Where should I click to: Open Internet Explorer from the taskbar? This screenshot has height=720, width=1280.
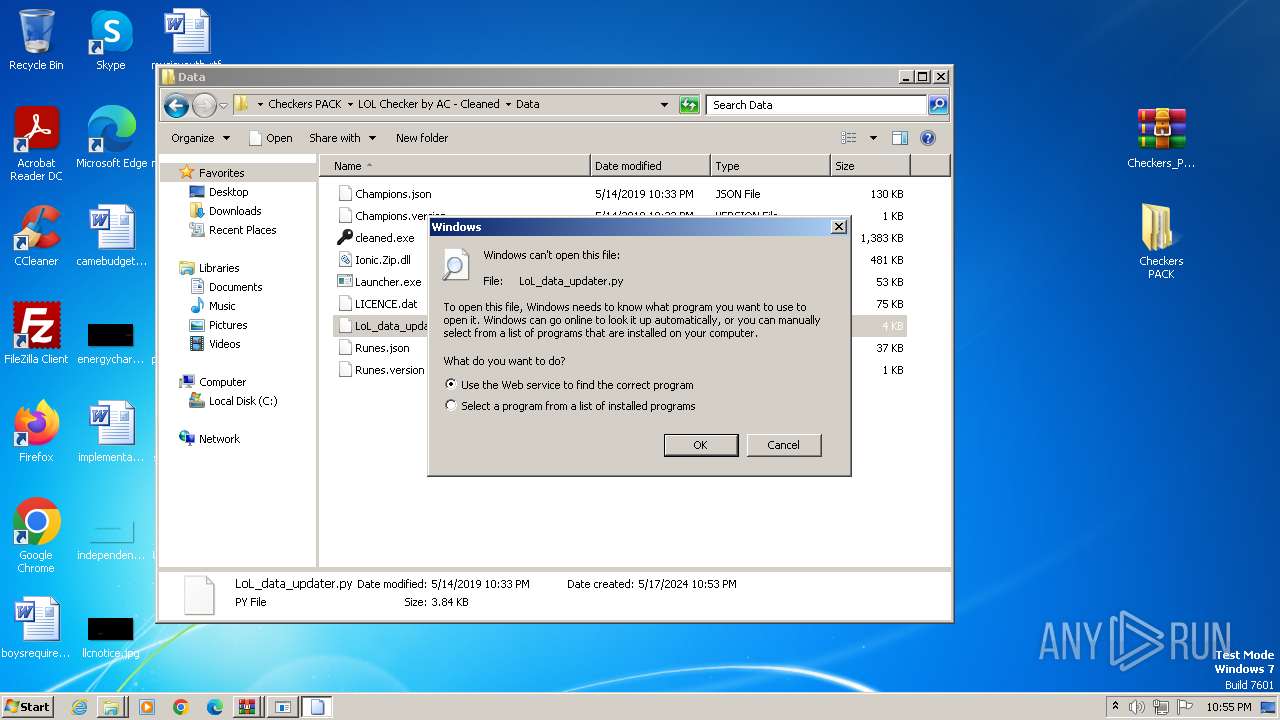80,707
